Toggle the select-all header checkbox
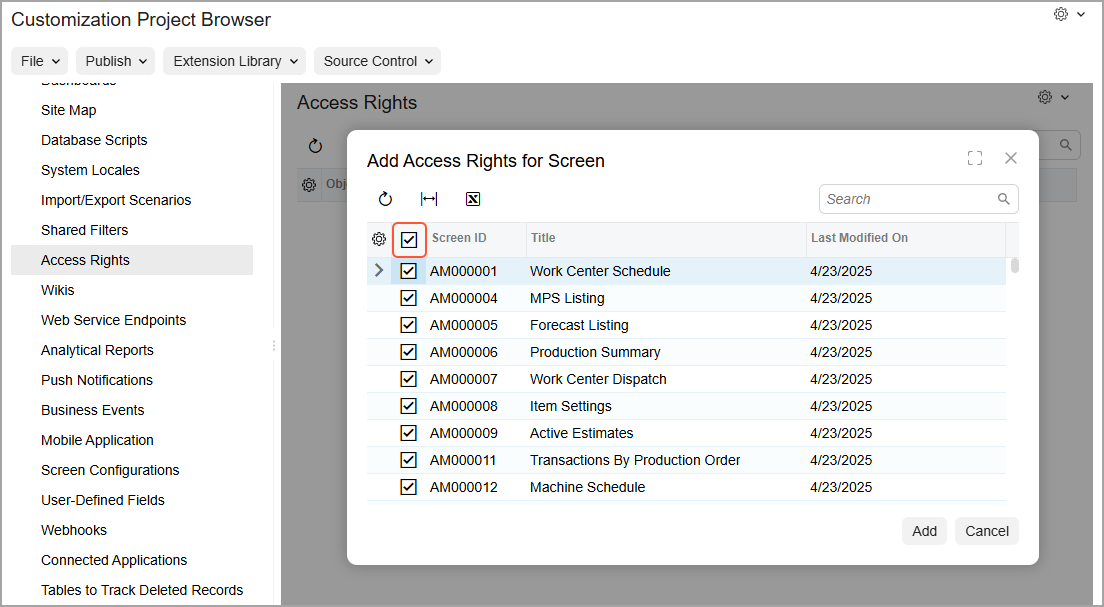Viewport: 1104px width, 607px height. pyautogui.click(x=409, y=239)
